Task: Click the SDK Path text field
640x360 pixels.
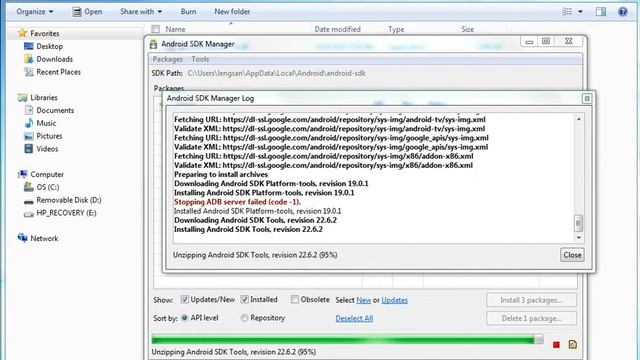Action: point(277,73)
